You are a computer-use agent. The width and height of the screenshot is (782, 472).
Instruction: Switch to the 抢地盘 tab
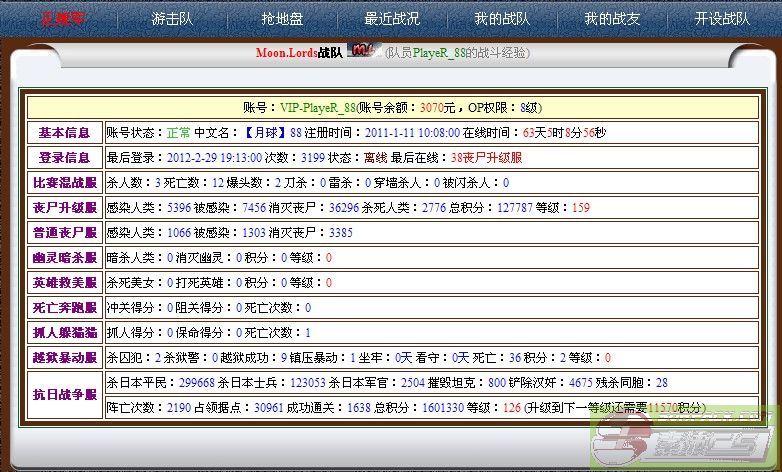[282, 19]
